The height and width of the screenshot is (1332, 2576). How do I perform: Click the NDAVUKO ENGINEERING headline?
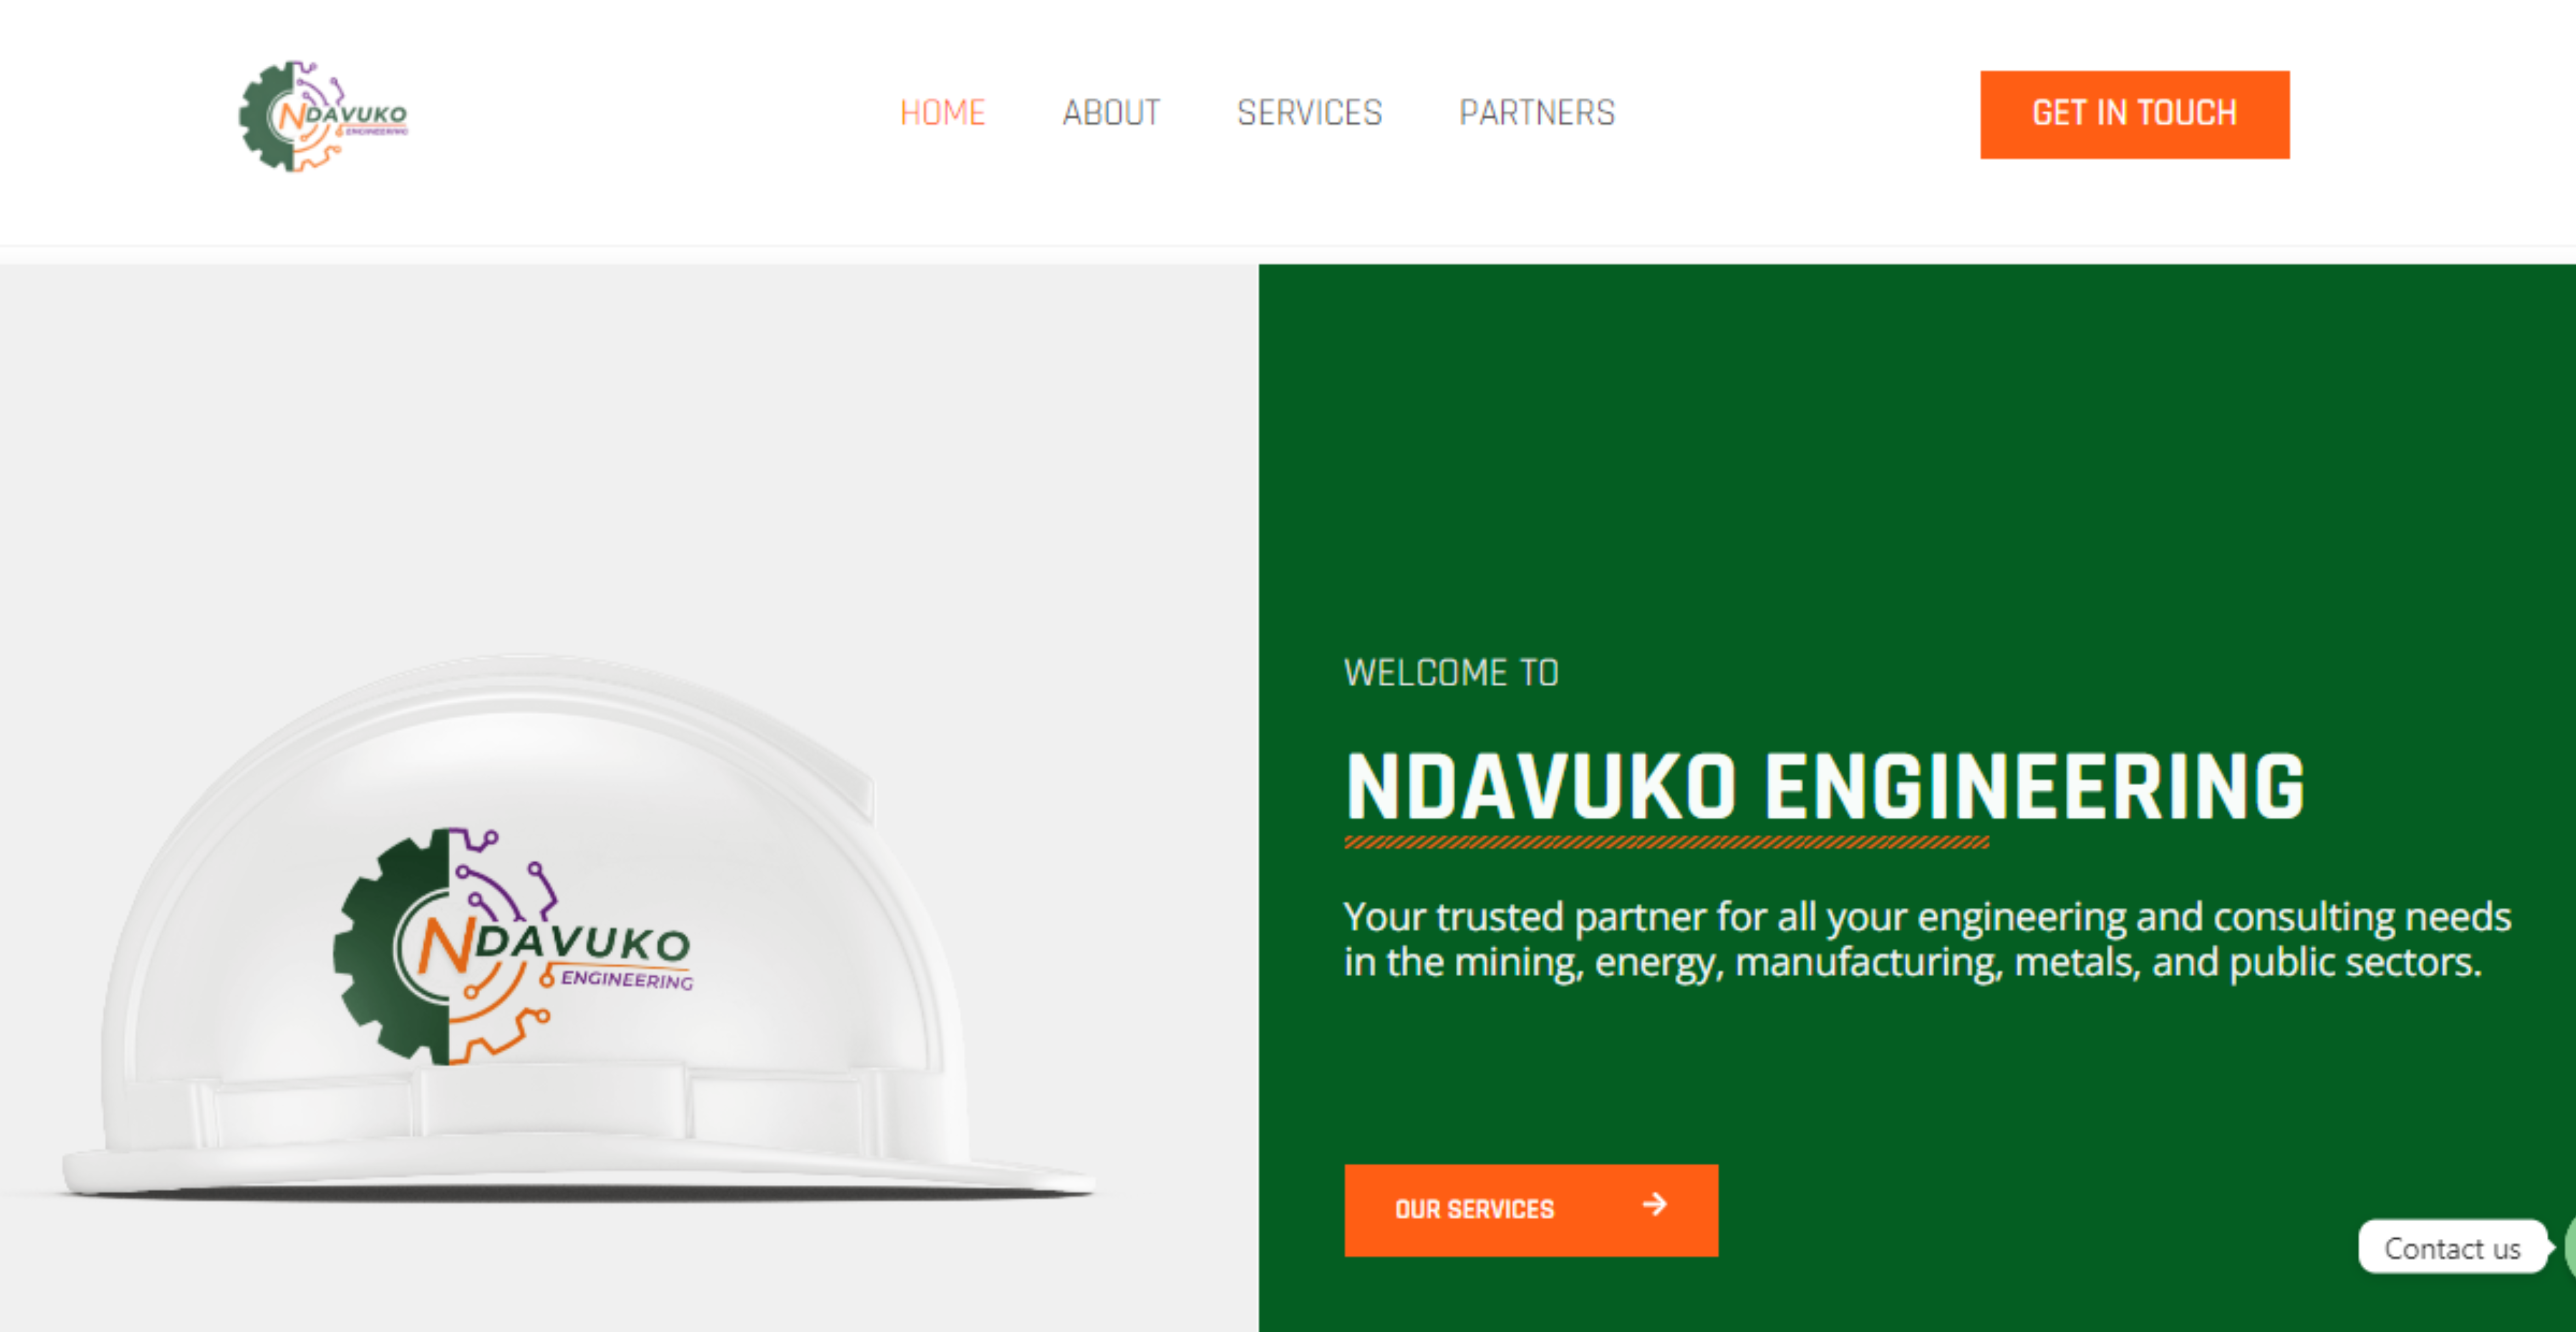tap(1825, 788)
